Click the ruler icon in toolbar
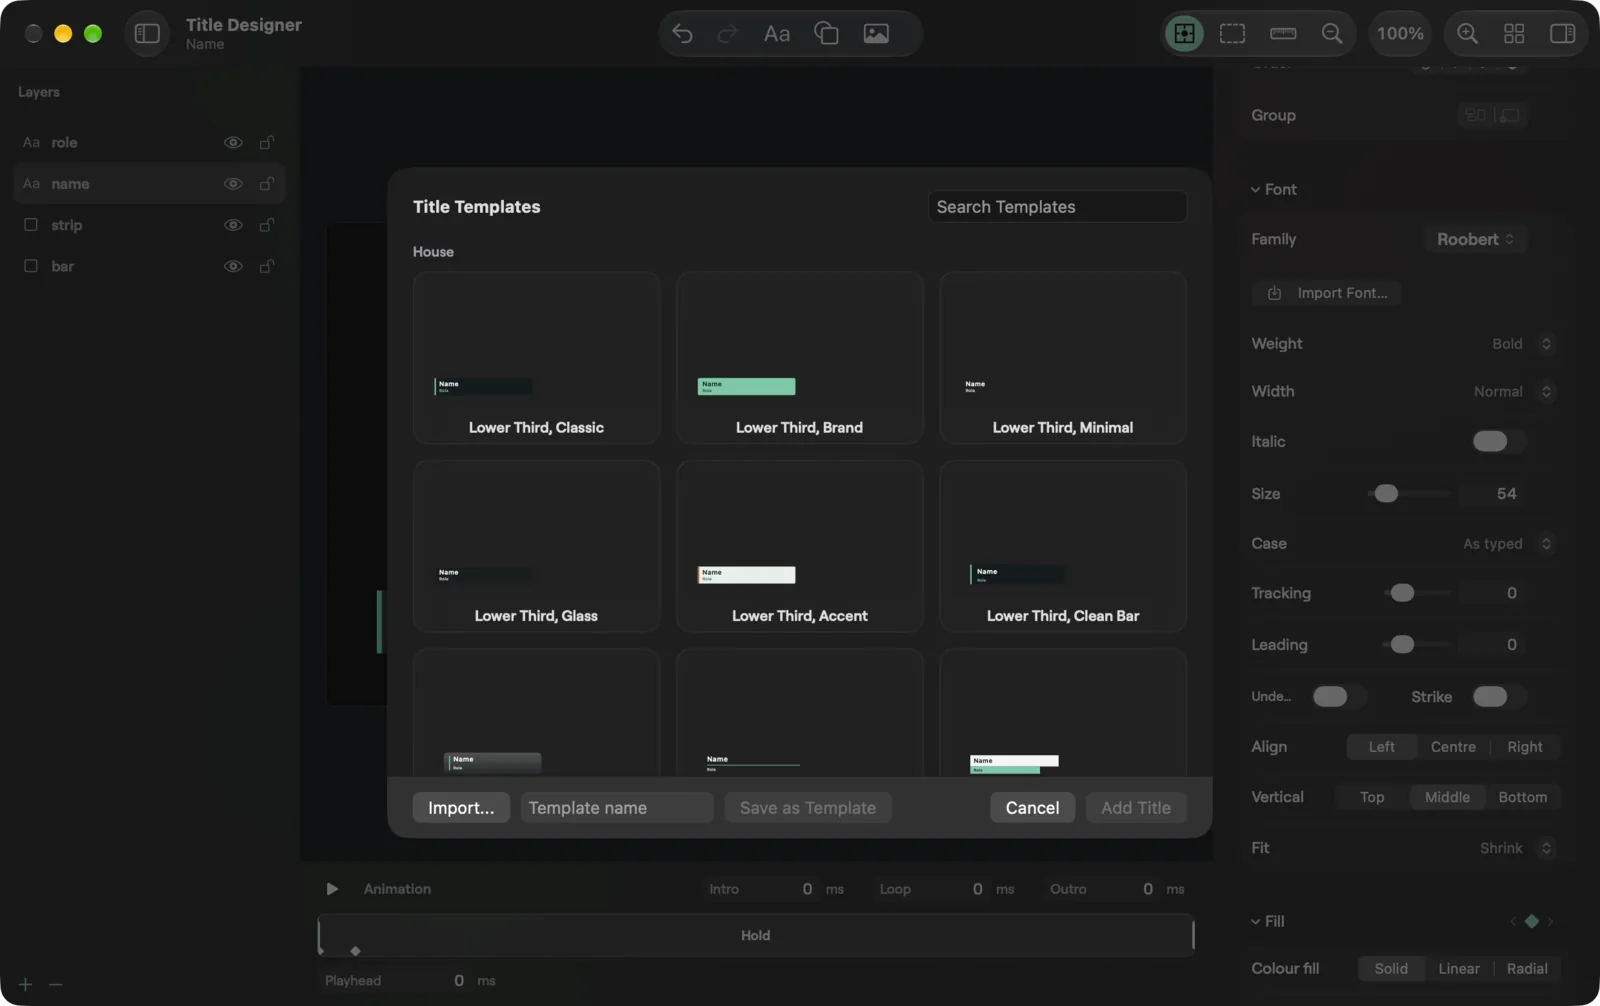The width and height of the screenshot is (1600, 1006). click(1283, 33)
